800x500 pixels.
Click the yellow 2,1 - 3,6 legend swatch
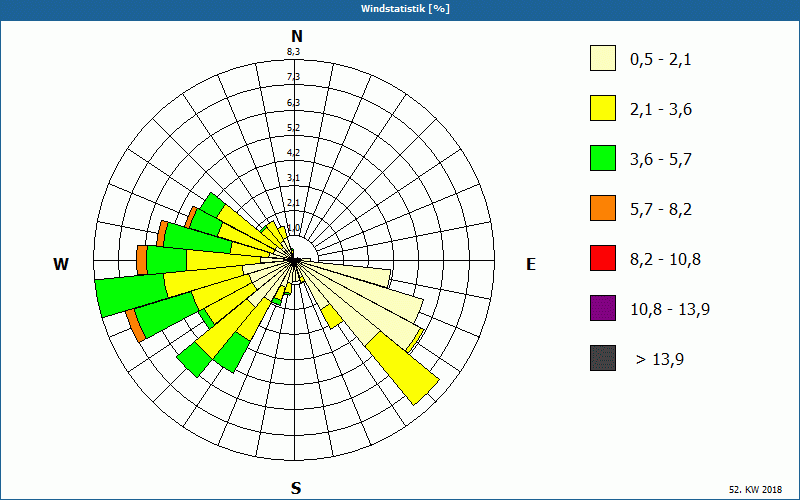point(603,108)
